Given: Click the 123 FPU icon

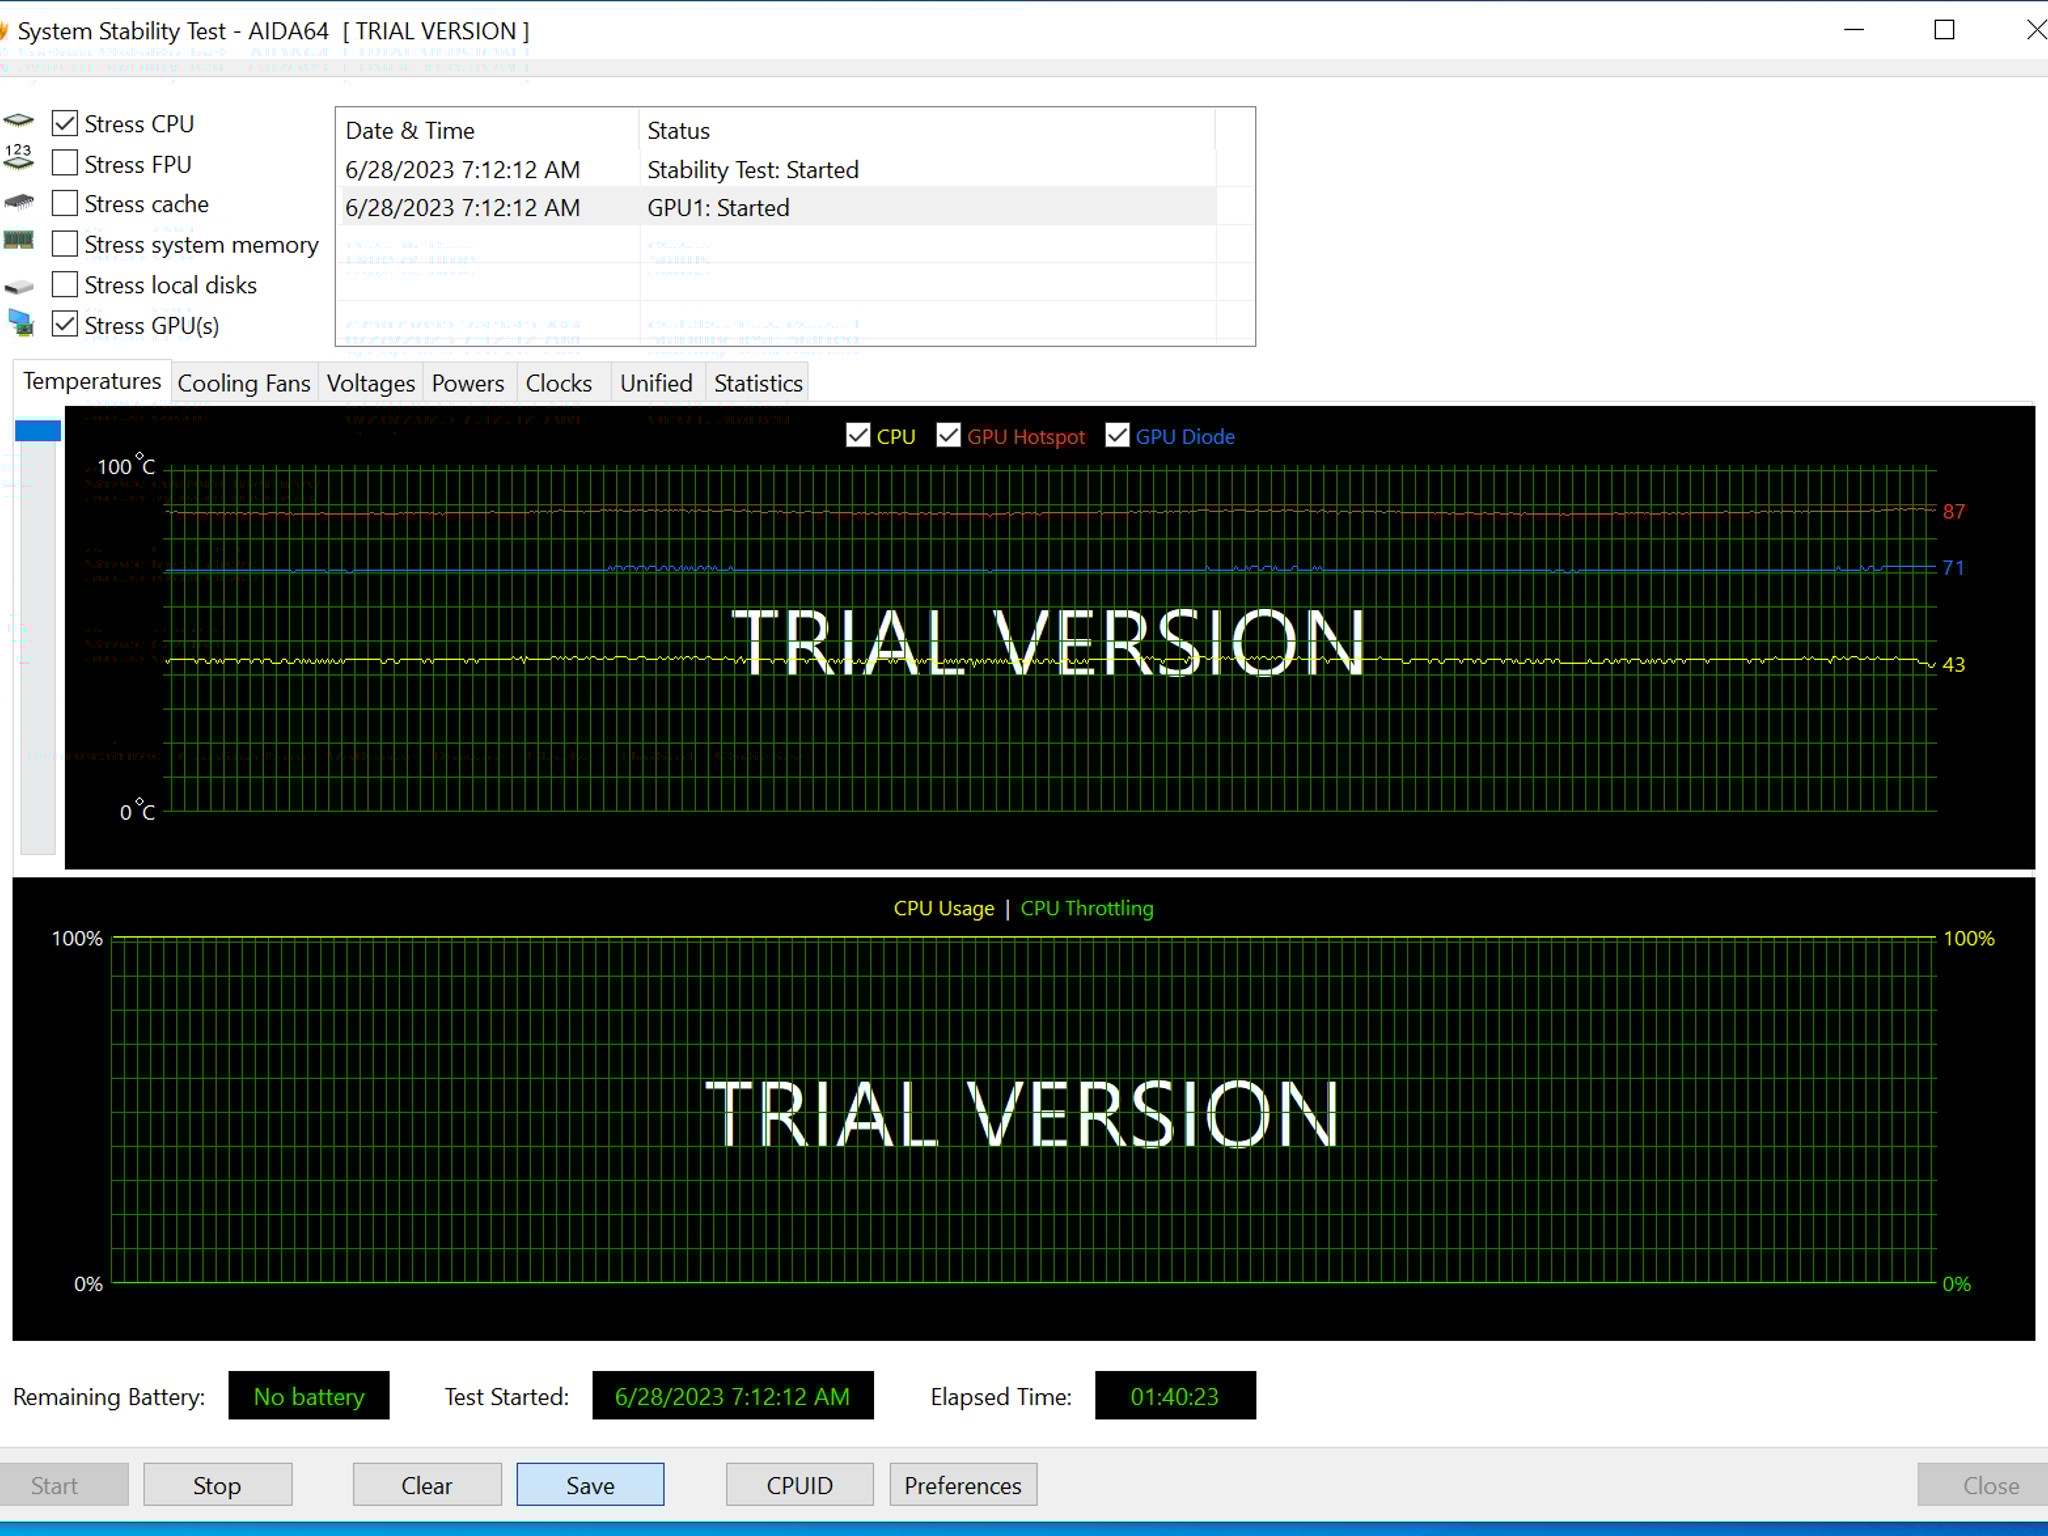Looking at the screenshot, I should [x=18, y=158].
